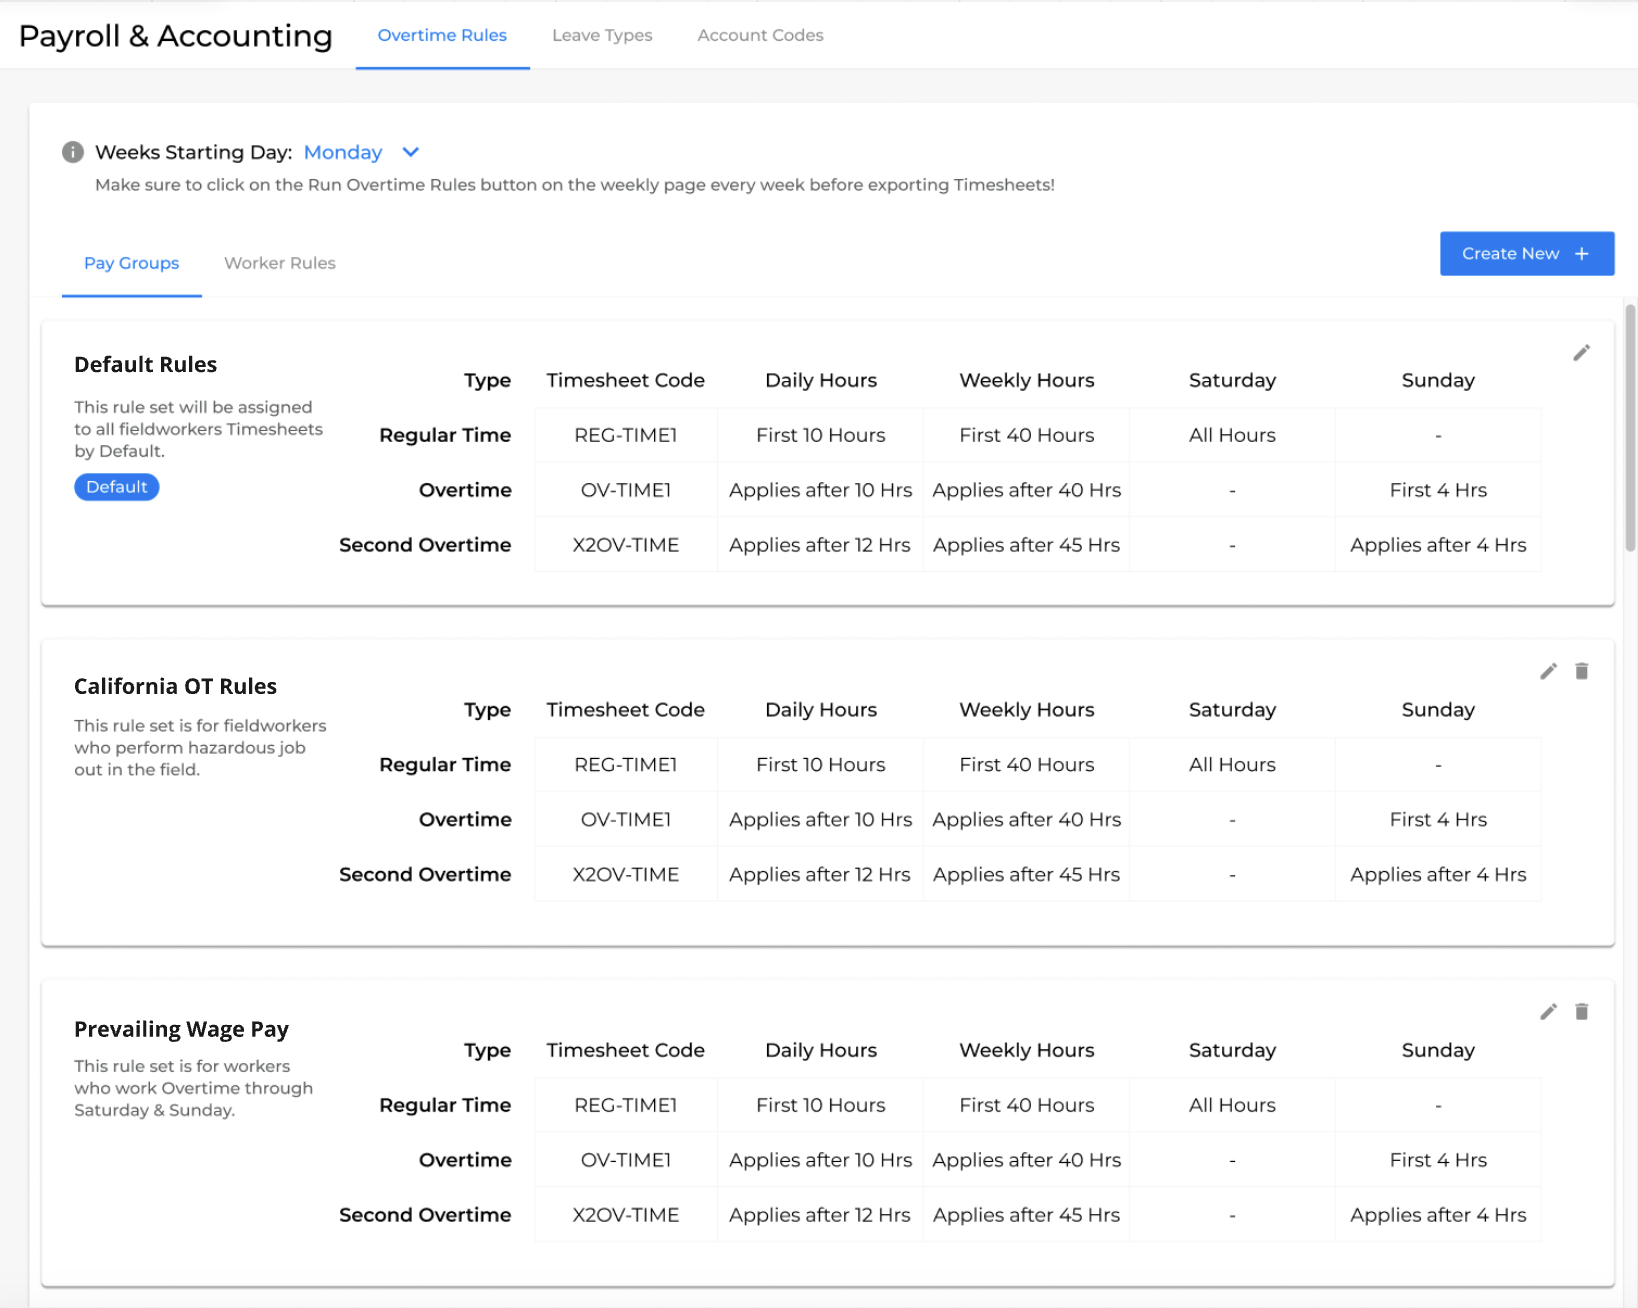Select the Pay Groups sub-tab

pos(132,263)
